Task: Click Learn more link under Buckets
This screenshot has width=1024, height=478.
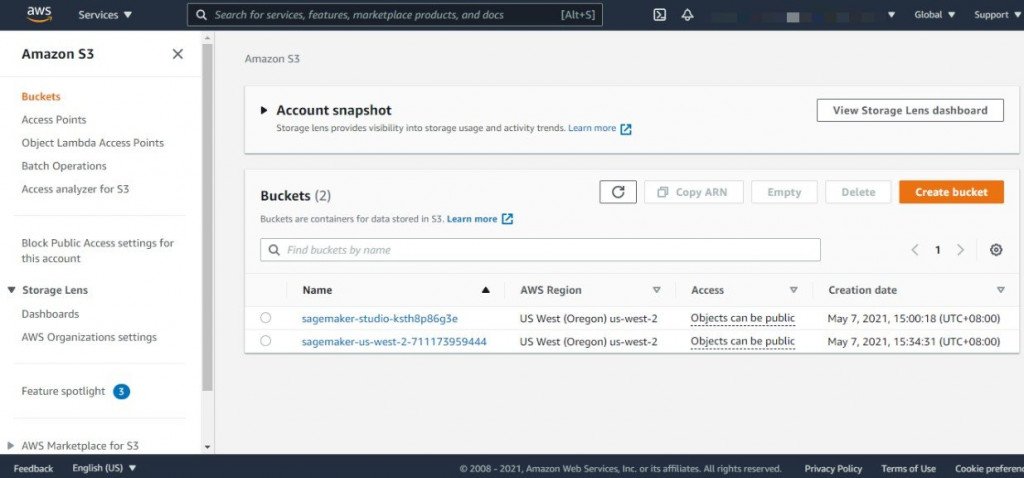Action: pos(472,219)
